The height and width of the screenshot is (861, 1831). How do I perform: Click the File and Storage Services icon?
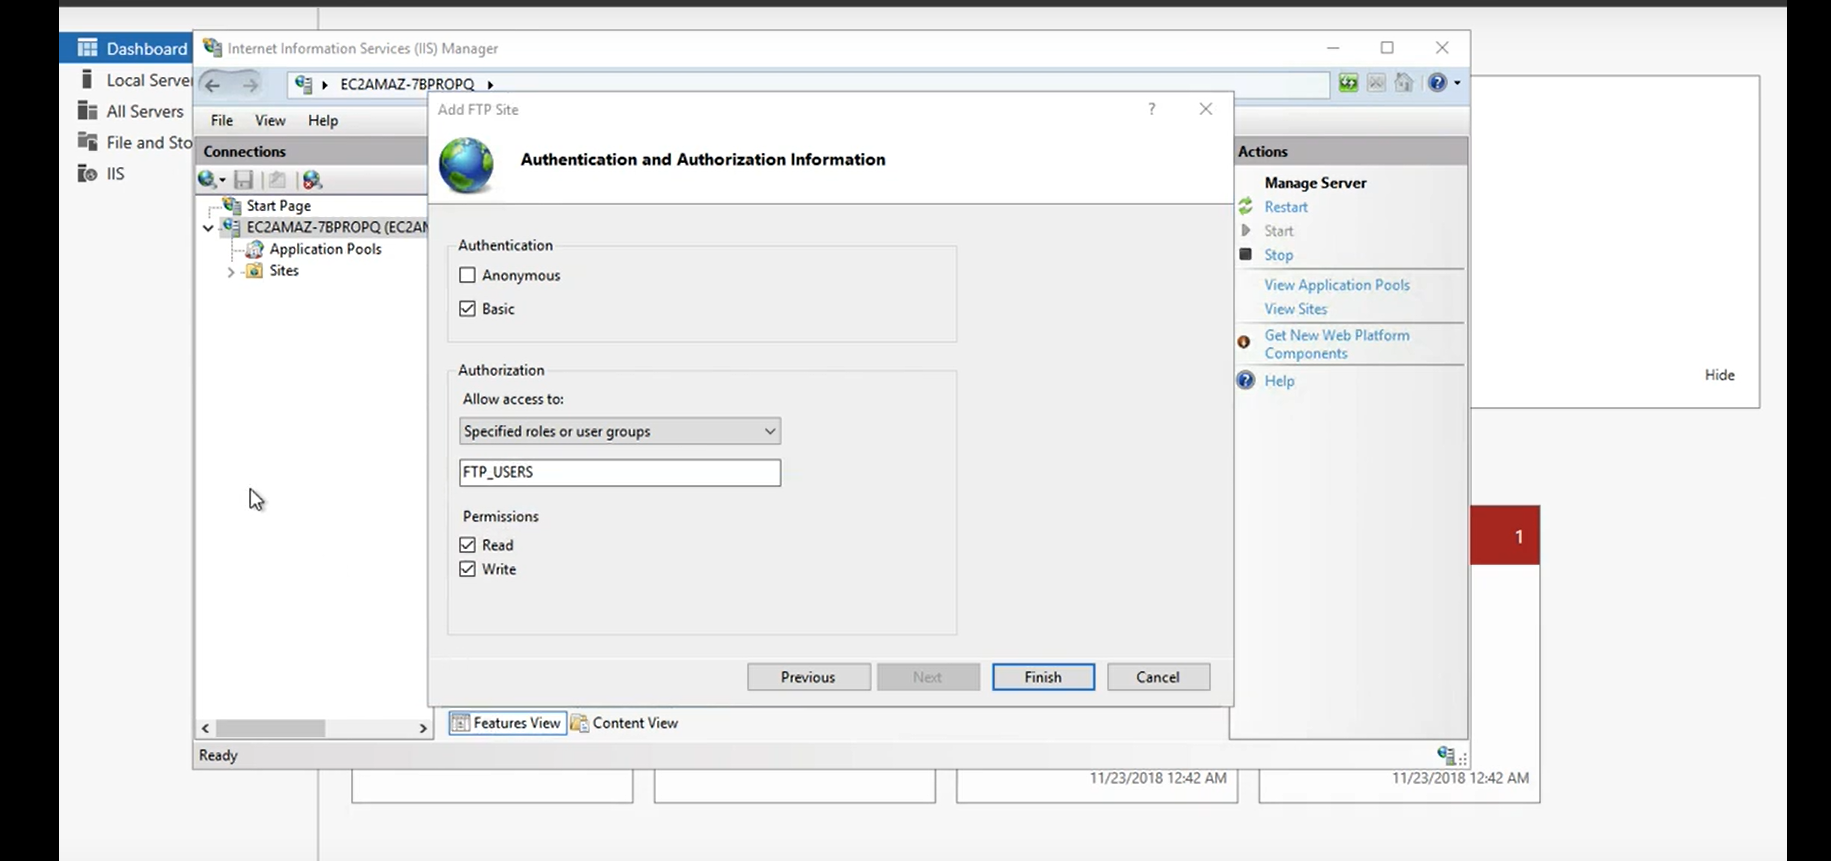coord(88,141)
